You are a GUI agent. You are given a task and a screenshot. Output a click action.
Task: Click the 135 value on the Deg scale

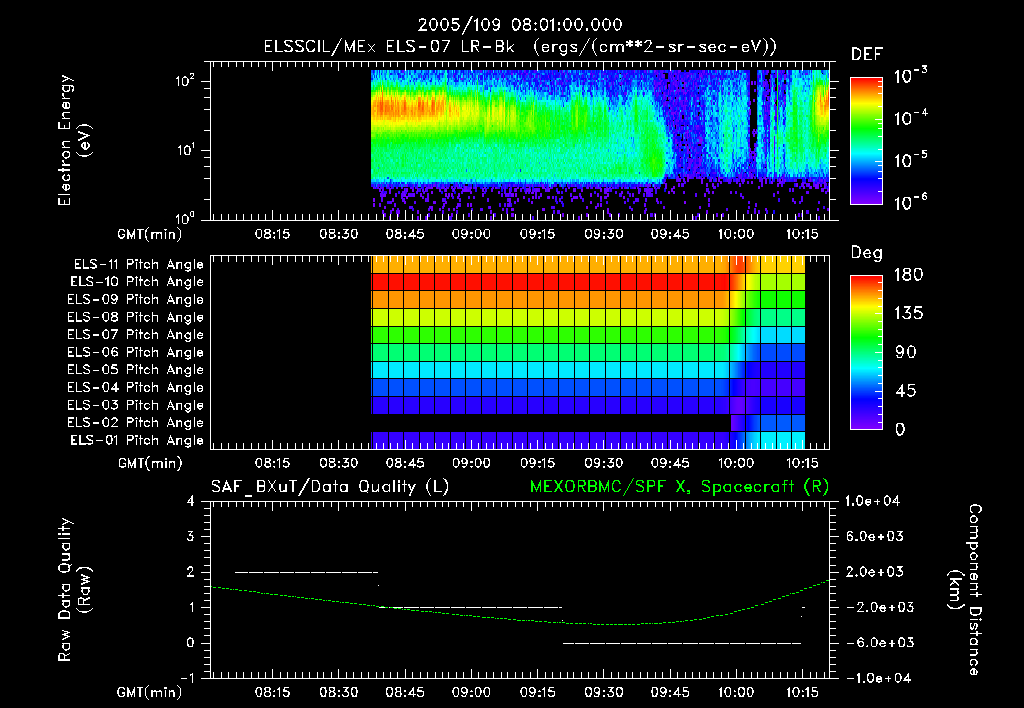(908, 314)
